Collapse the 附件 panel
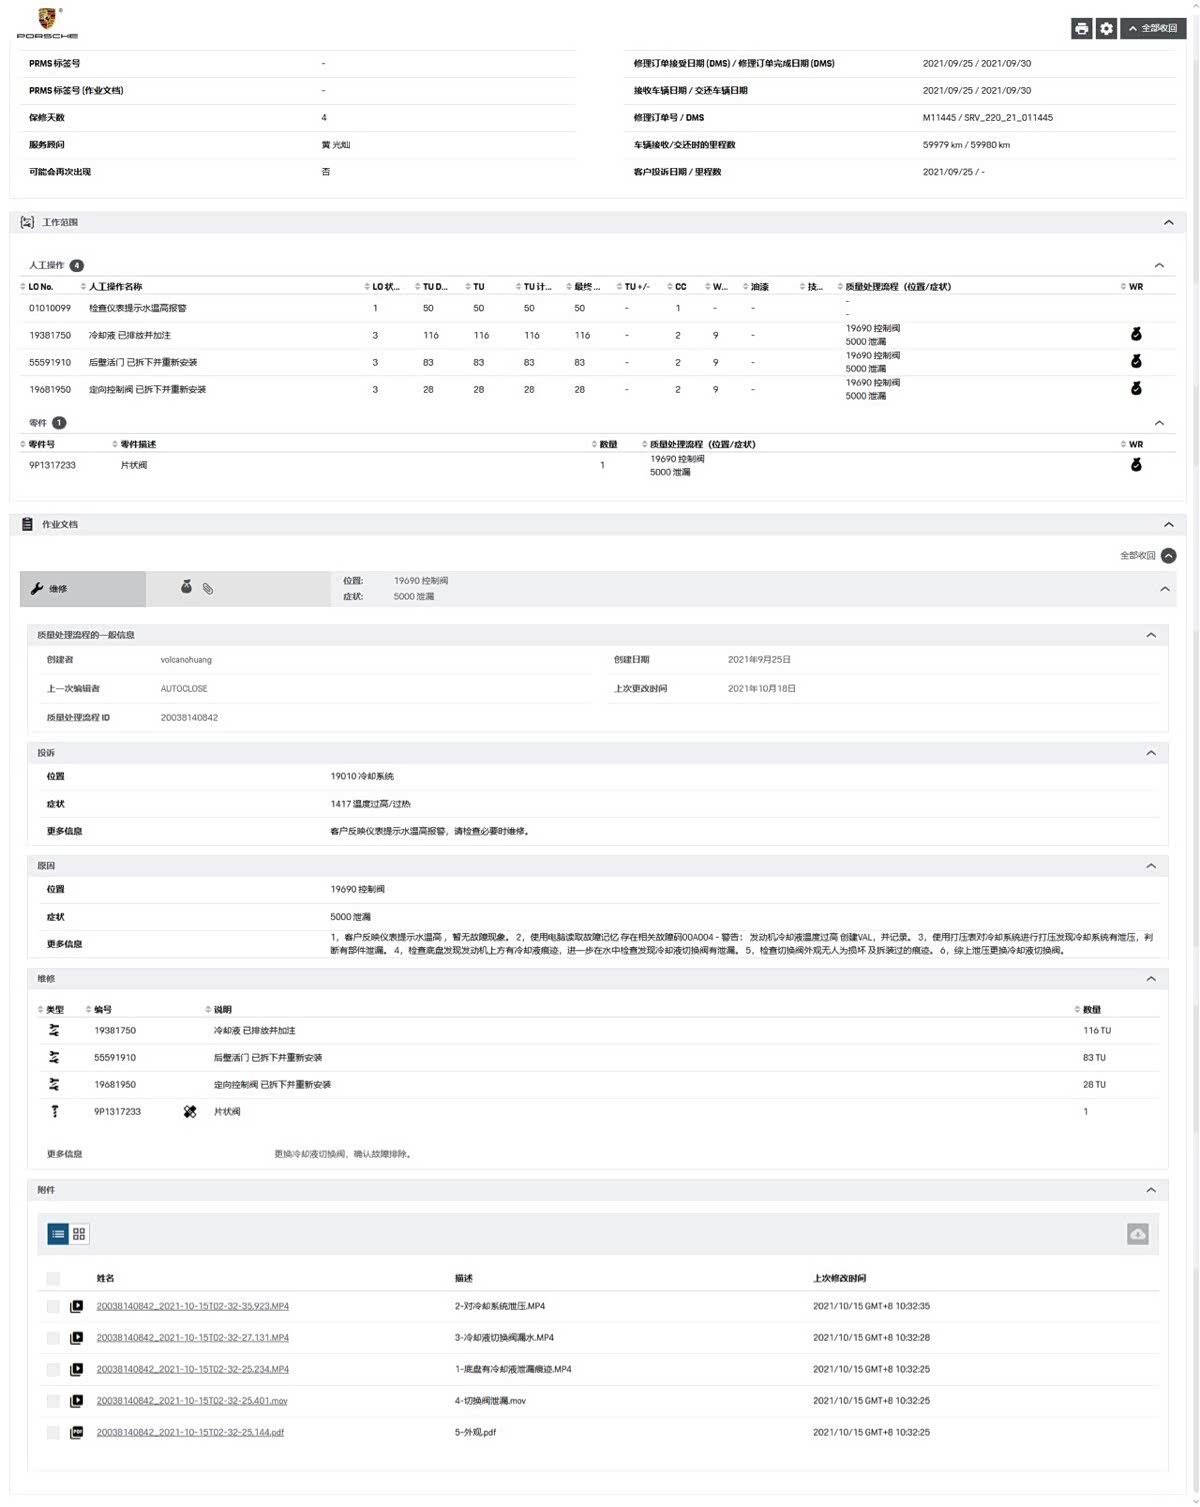 pos(1151,1190)
